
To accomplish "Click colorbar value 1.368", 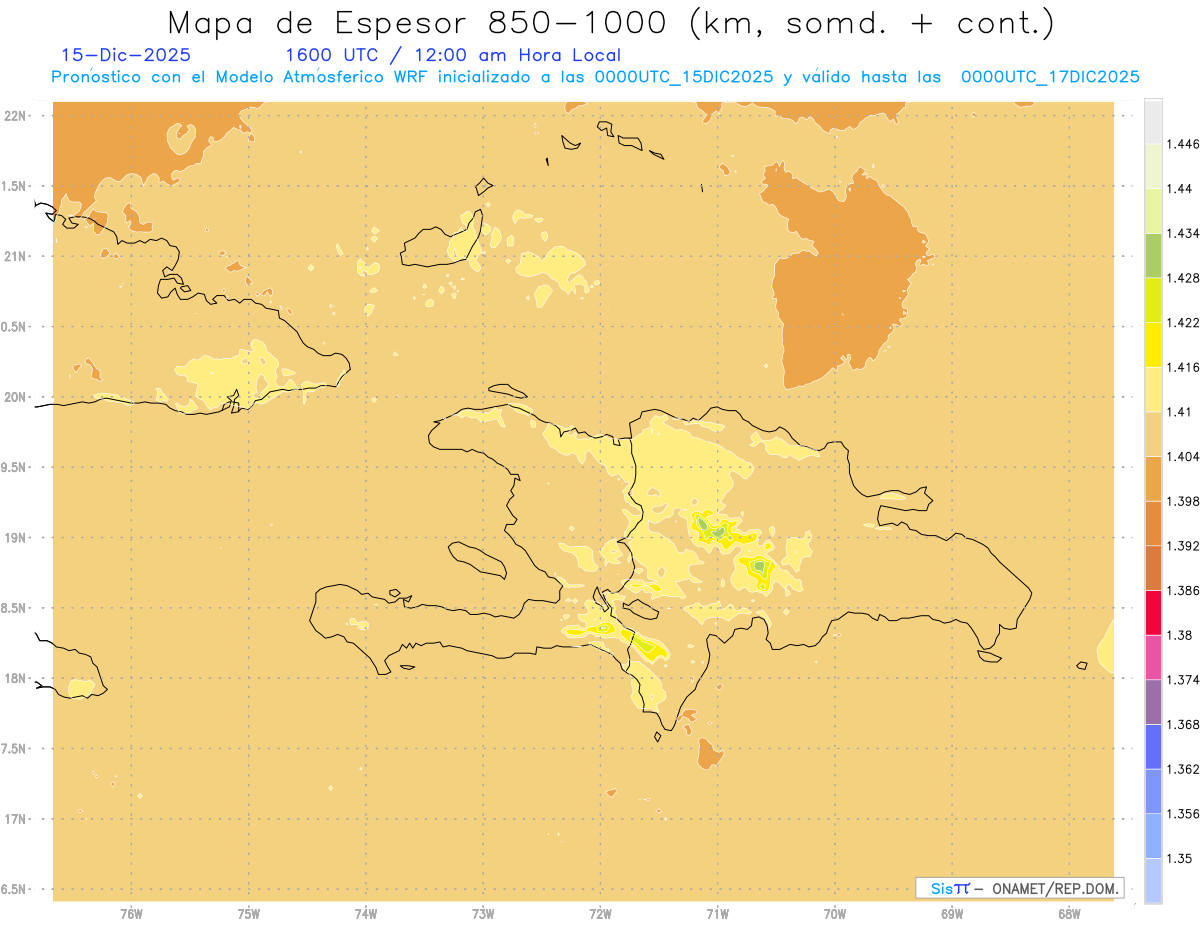I will 1184,724.
